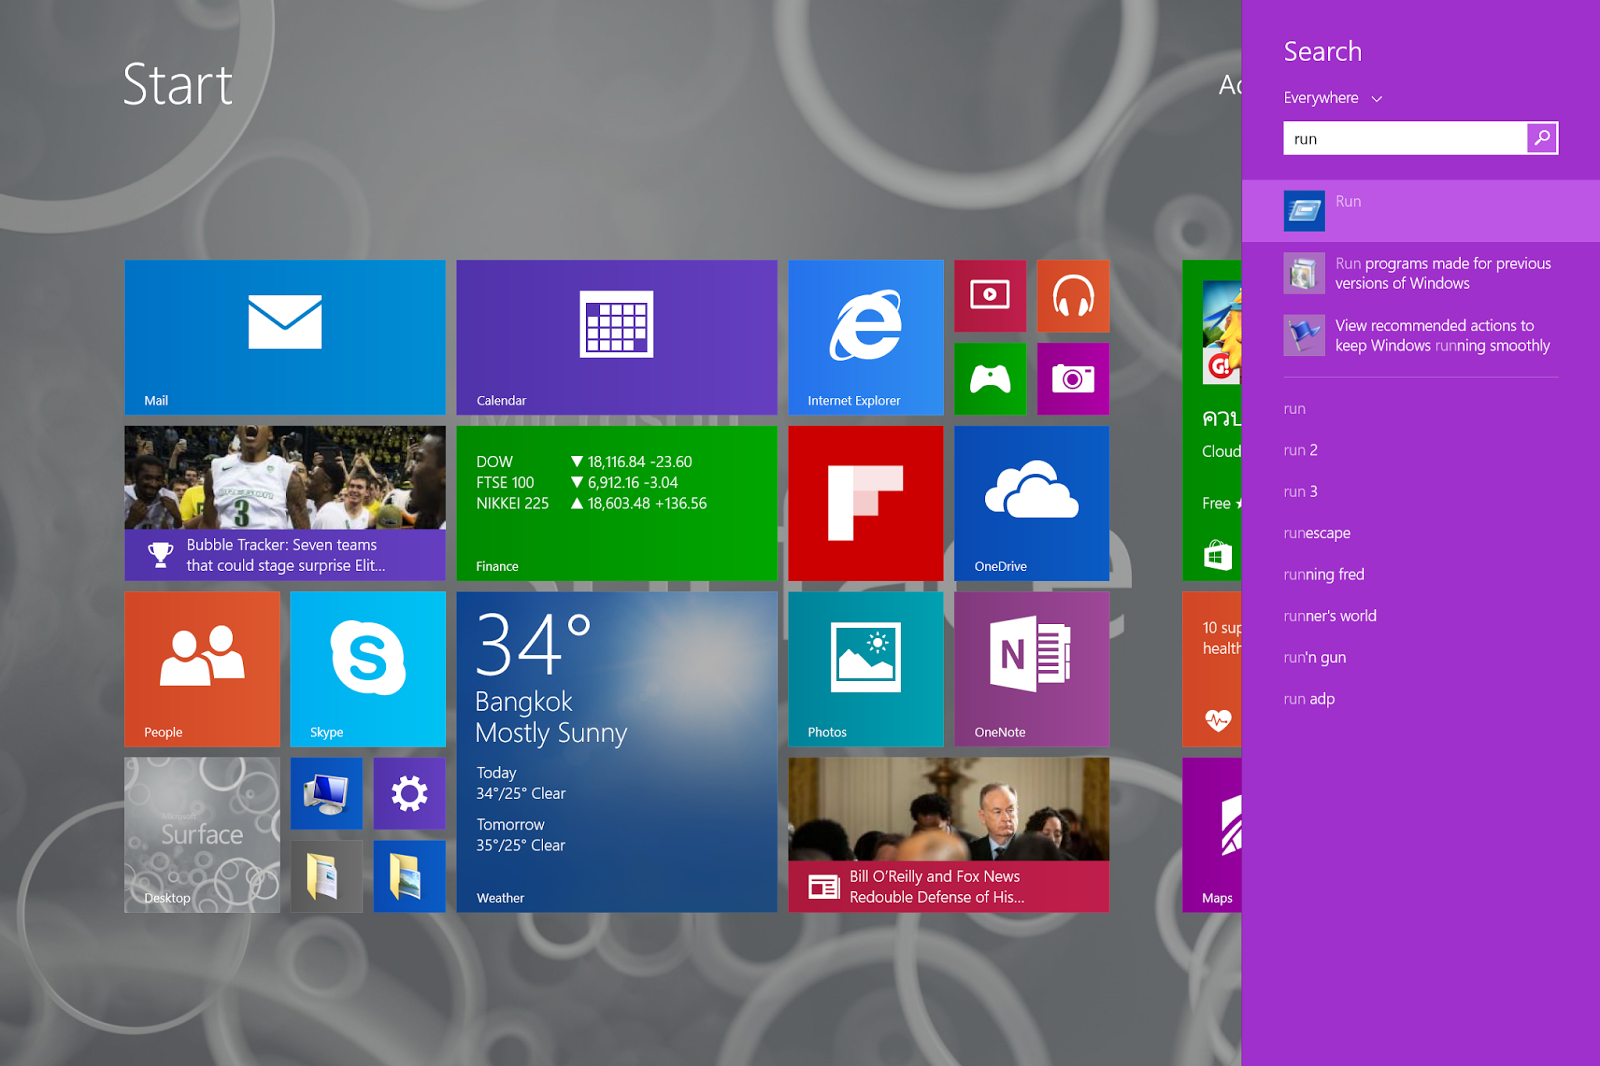
Task: Open the Video tile
Action: coord(990,296)
